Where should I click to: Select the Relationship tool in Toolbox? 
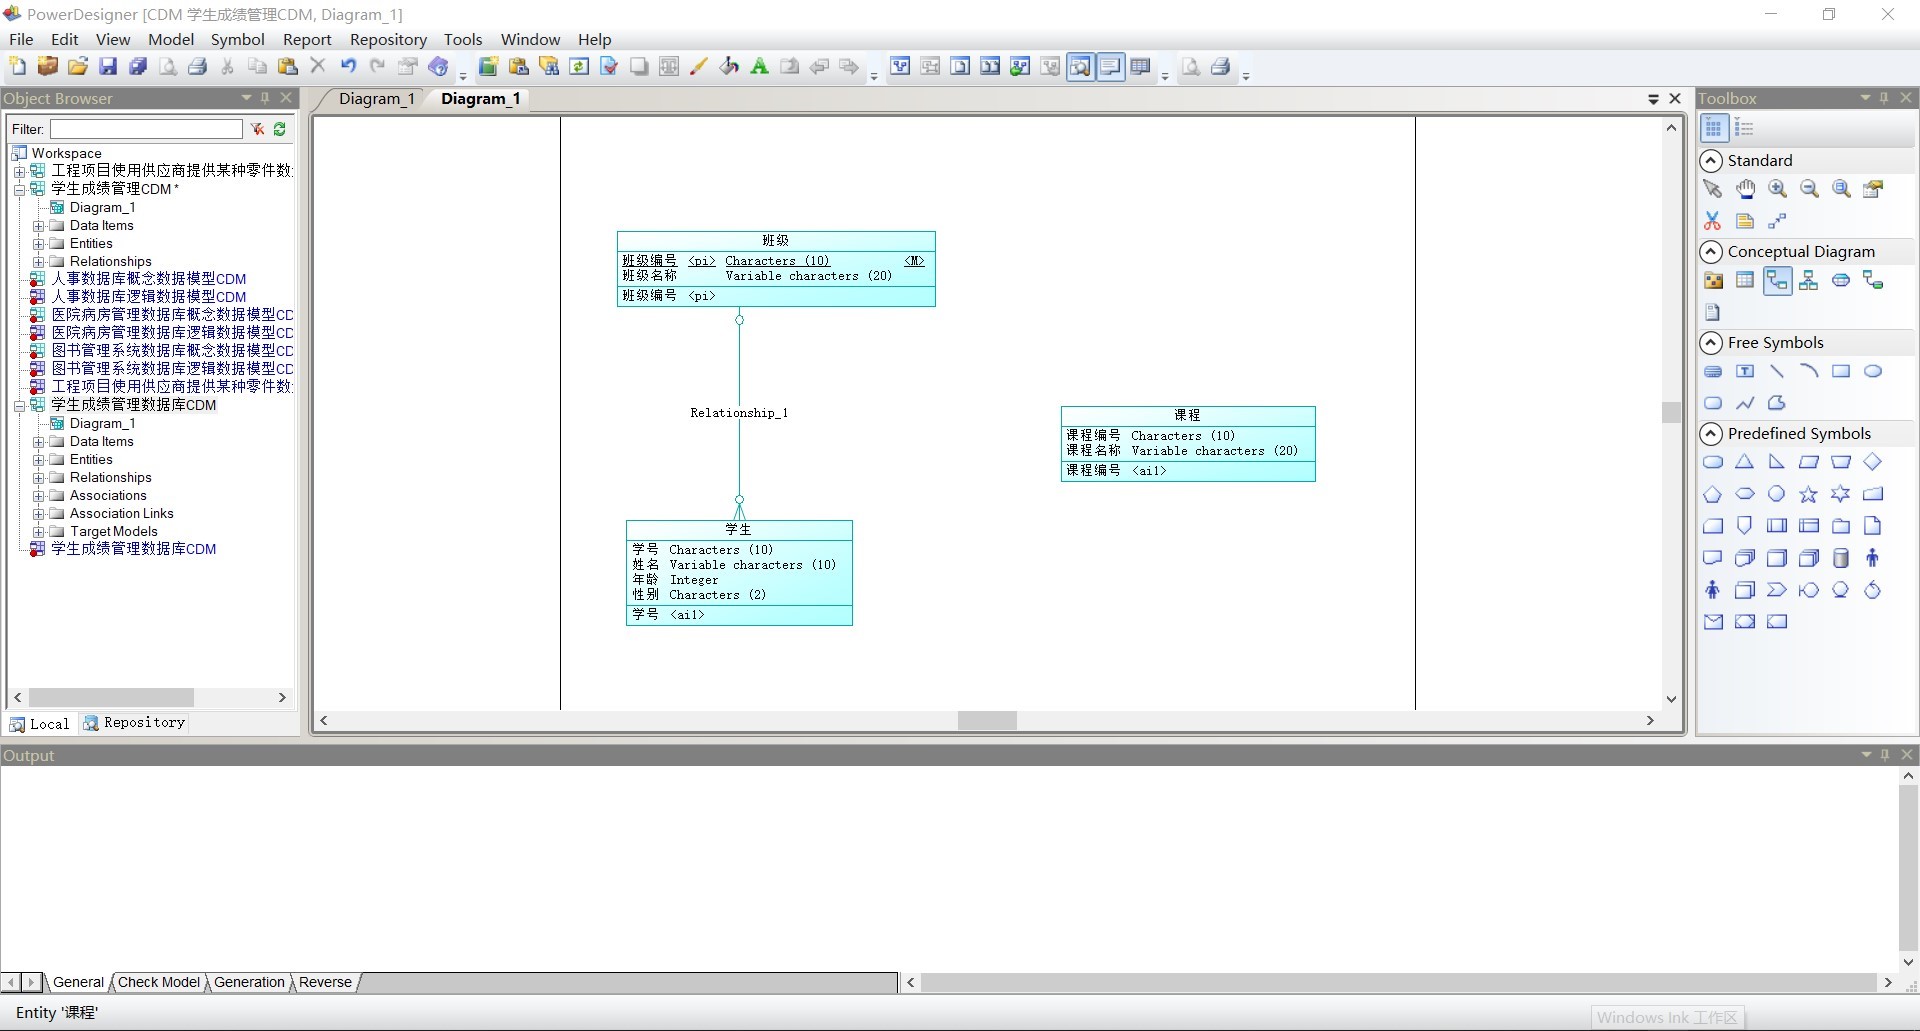tap(1777, 281)
